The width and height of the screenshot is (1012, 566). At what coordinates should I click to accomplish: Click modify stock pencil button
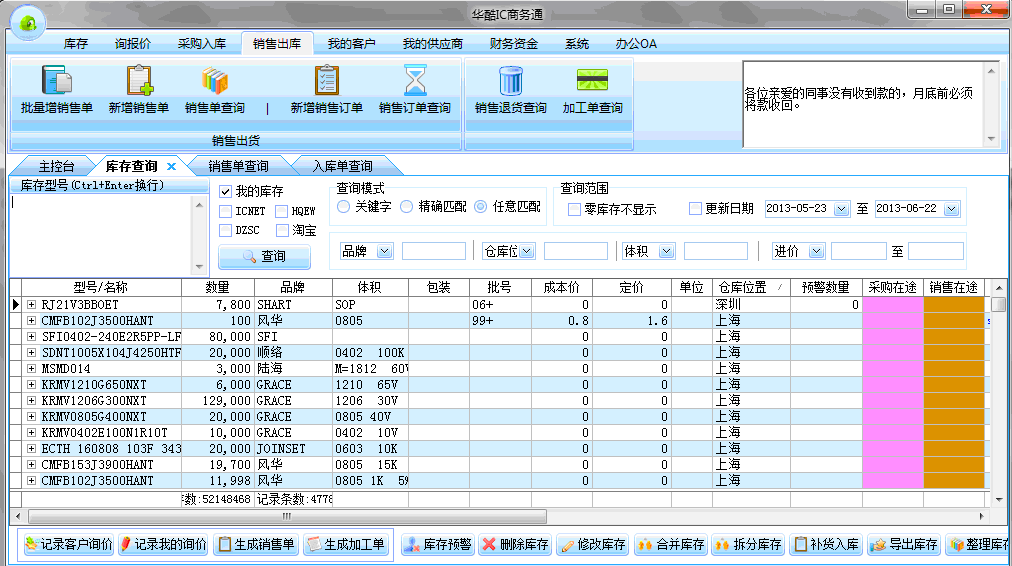coord(593,545)
